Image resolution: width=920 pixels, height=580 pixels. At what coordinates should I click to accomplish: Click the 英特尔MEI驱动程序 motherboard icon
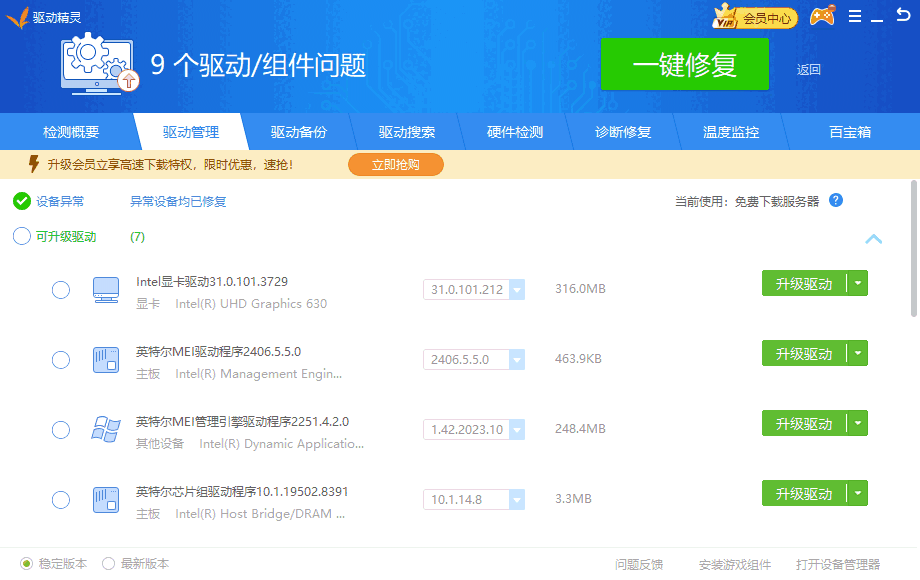(105, 360)
